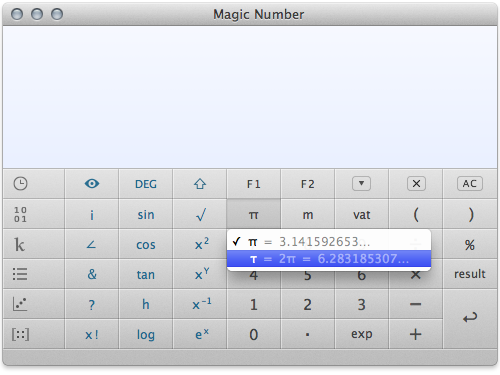The height and width of the screenshot is (375, 500).
Task: Switch the DEG angle mode
Action: tap(146, 184)
